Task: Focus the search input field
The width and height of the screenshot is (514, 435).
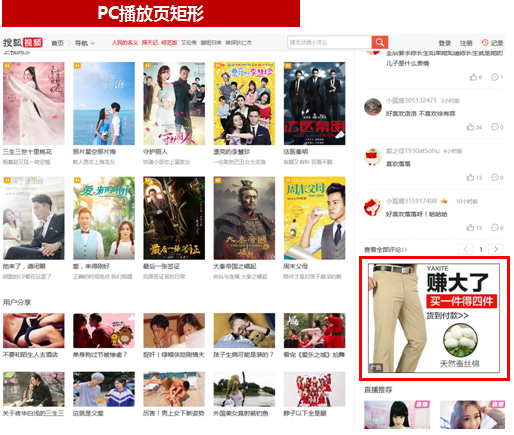Action: [x=329, y=42]
